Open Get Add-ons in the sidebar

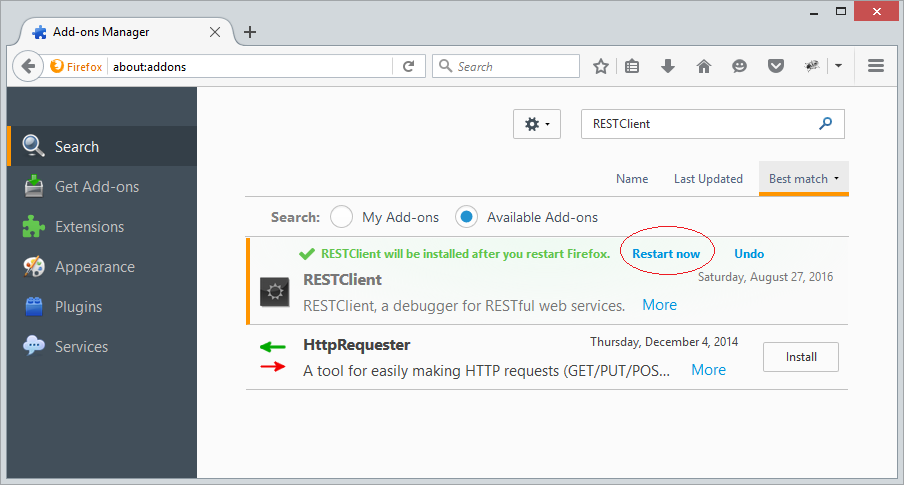point(103,187)
